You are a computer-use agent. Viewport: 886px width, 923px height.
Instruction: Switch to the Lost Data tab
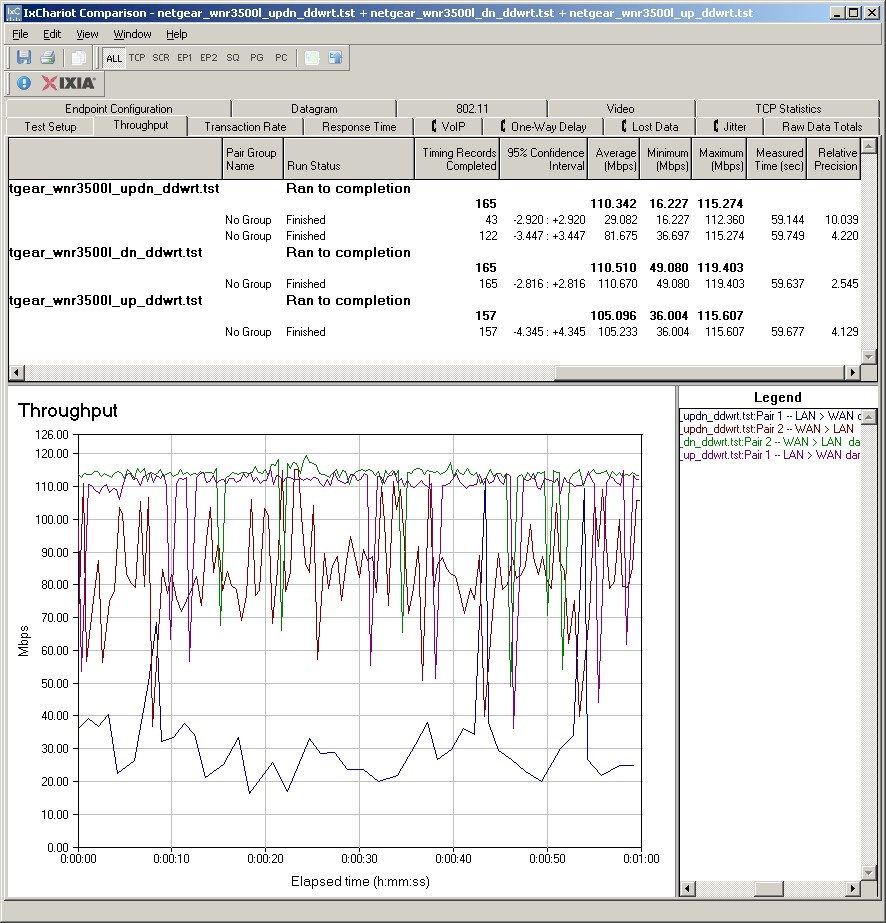[x=649, y=127]
